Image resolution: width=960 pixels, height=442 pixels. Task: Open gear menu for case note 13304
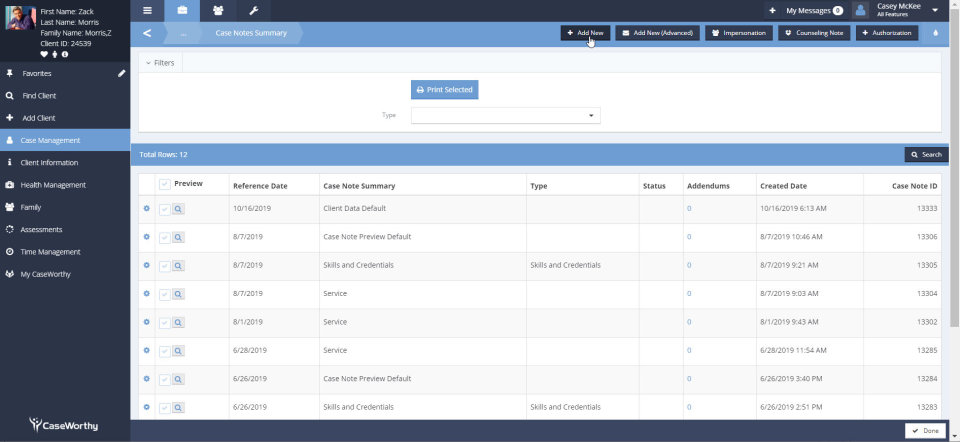pos(146,294)
